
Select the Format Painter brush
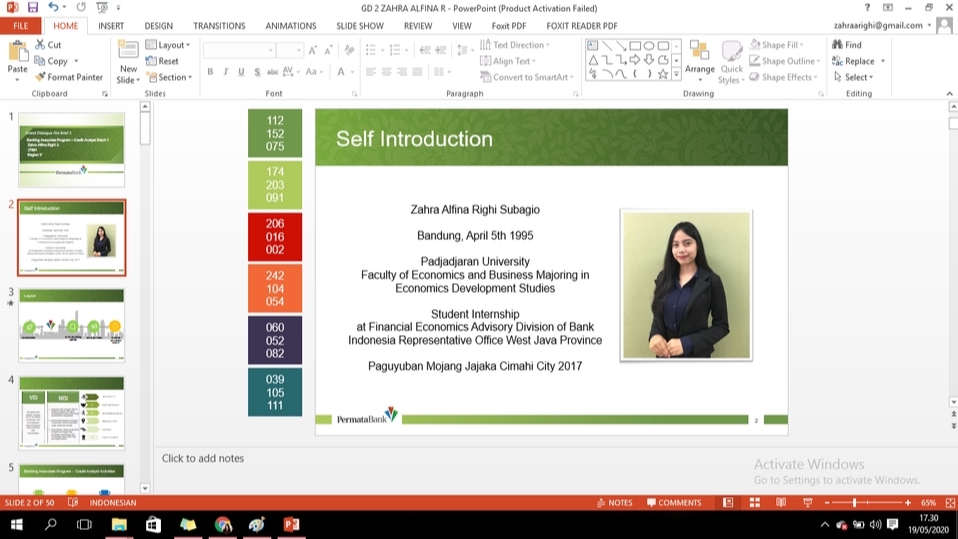point(68,77)
